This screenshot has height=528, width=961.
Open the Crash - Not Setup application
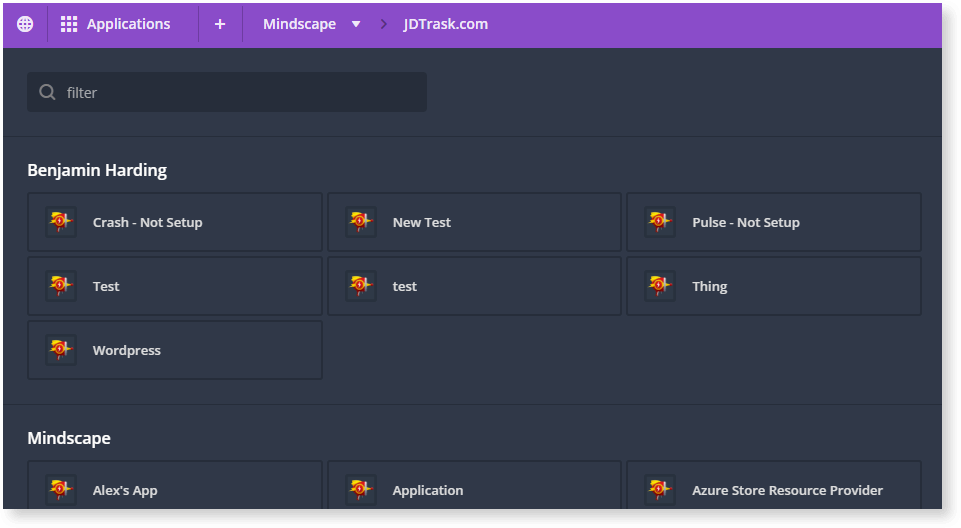click(175, 222)
